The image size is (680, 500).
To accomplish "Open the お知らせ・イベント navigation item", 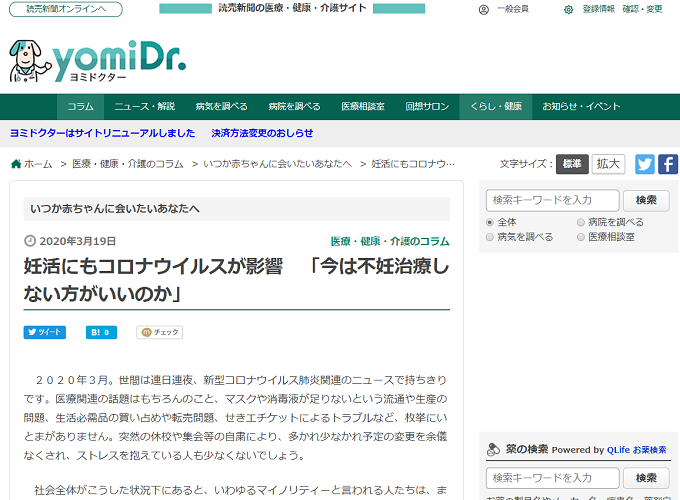I will [x=581, y=107].
